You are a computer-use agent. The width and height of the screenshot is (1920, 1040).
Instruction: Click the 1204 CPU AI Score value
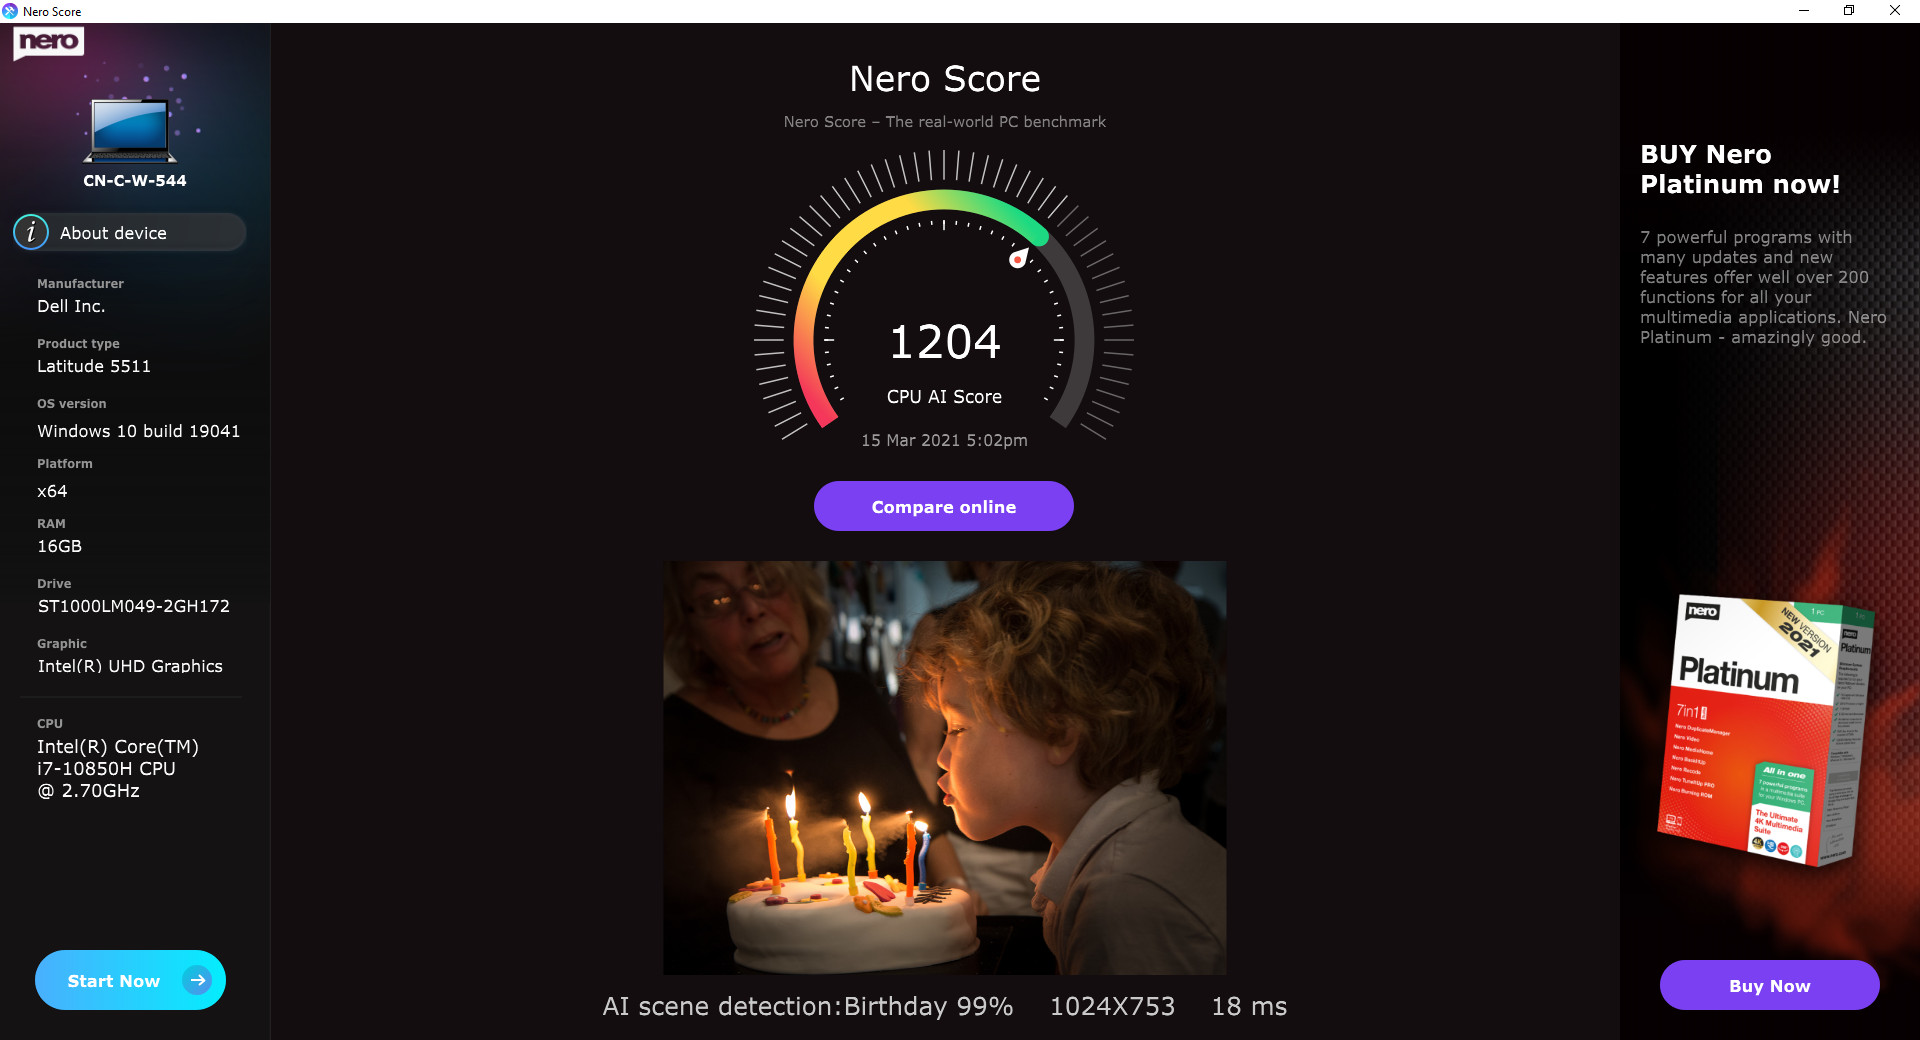(944, 342)
